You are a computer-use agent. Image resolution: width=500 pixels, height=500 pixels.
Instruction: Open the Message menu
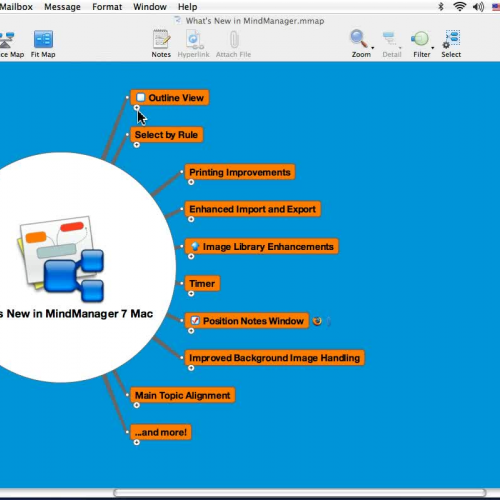point(62,7)
